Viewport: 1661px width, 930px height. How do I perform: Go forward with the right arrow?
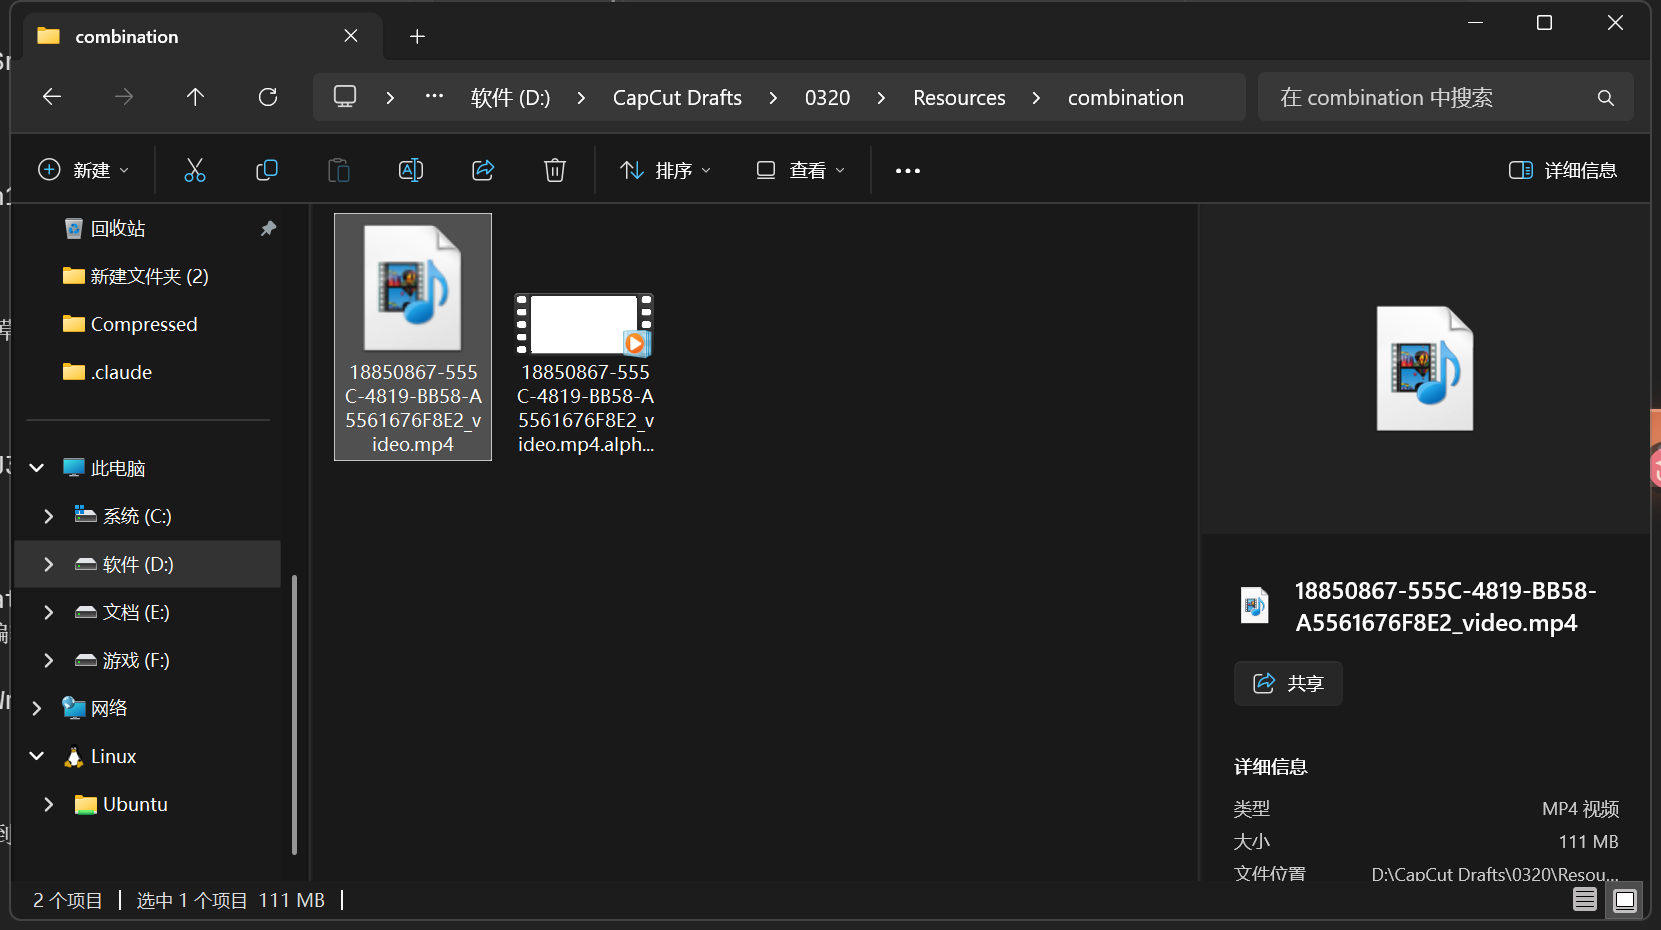pos(124,97)
